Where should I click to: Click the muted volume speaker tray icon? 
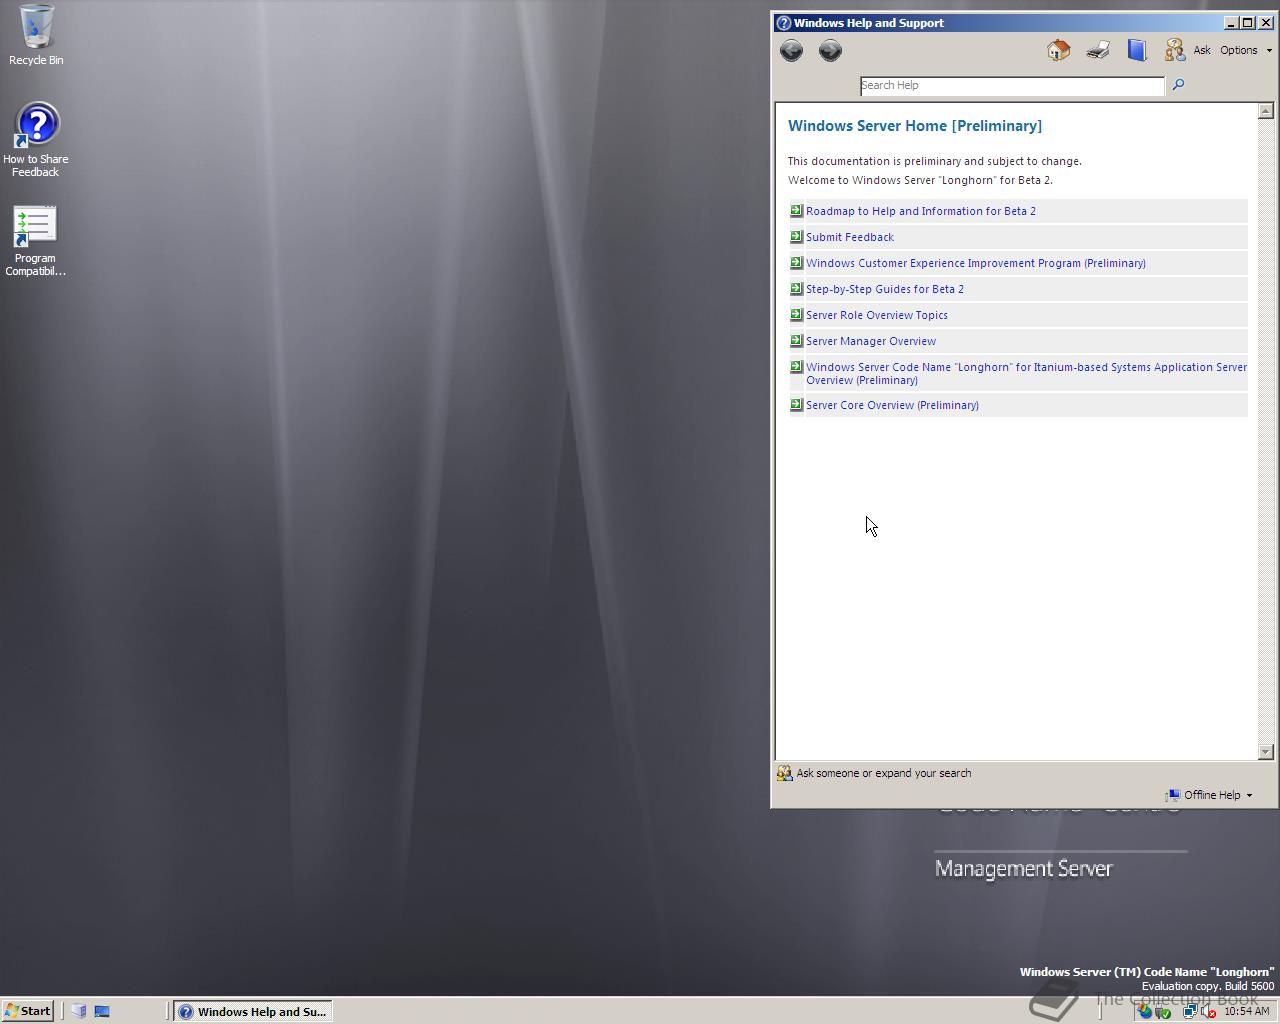pyautogui.click(x=1208, y=1011)
